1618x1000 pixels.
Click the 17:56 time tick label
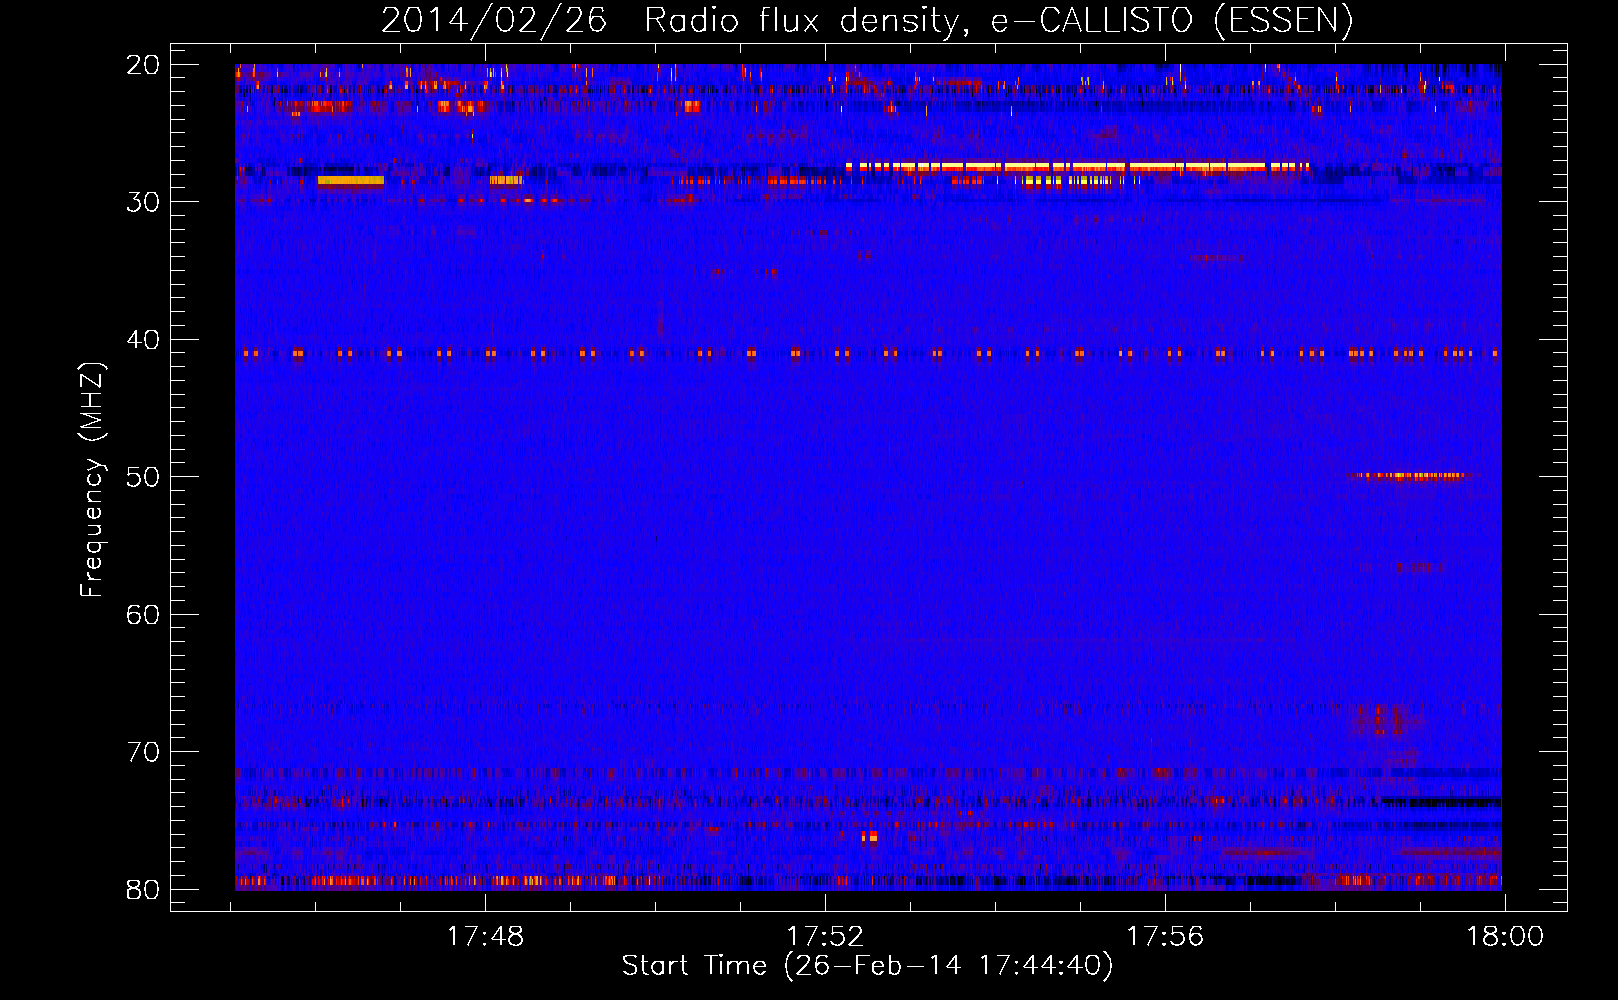[x=1165, y=937]
